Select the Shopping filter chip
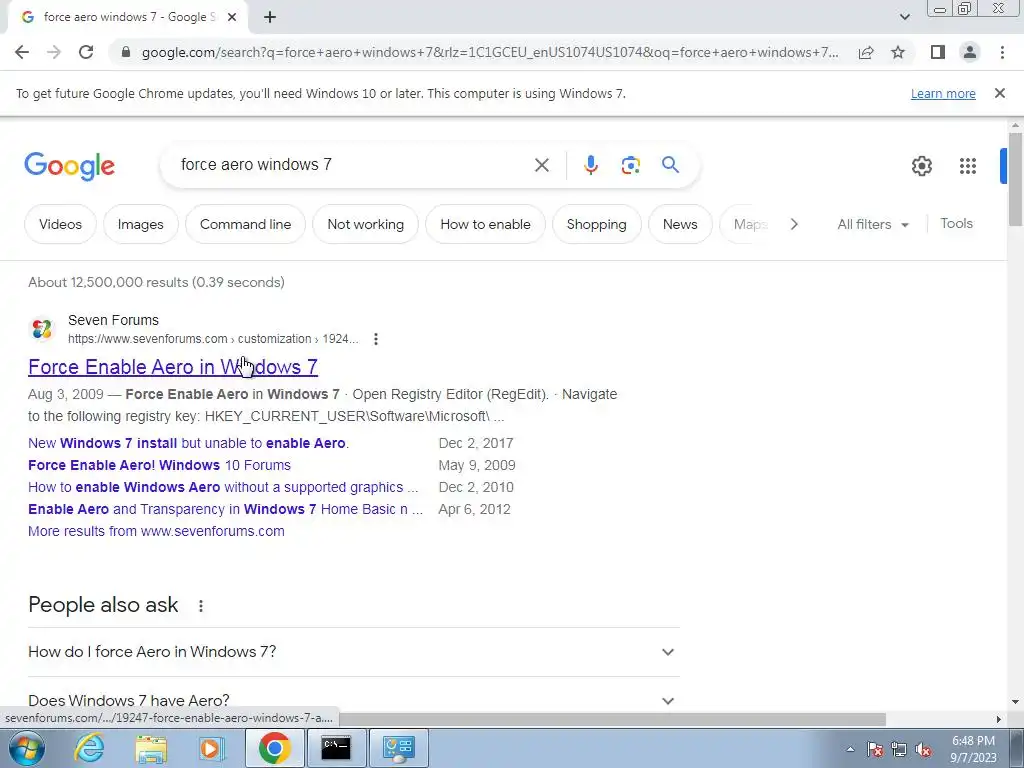1024x768 pixels. (x=596, y=224)
